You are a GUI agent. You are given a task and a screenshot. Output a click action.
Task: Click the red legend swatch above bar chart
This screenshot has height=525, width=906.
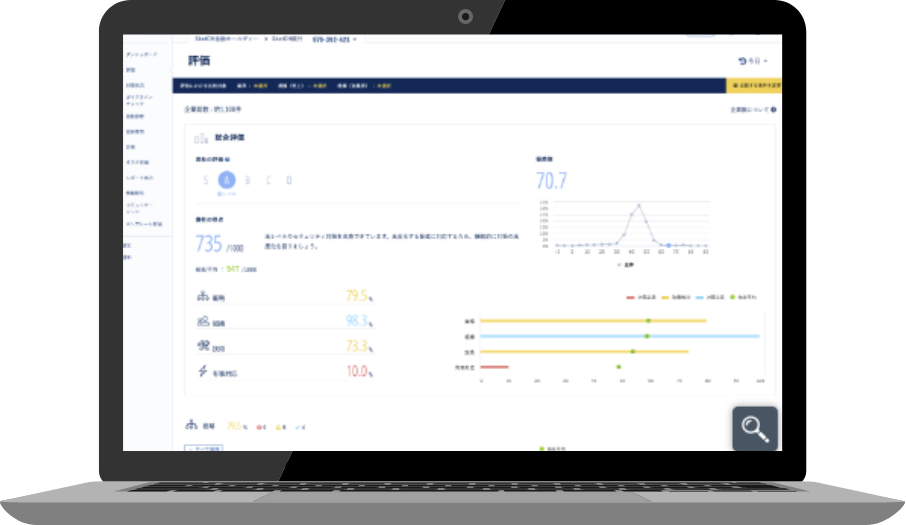pyautogui.click(x=630, y=297)
